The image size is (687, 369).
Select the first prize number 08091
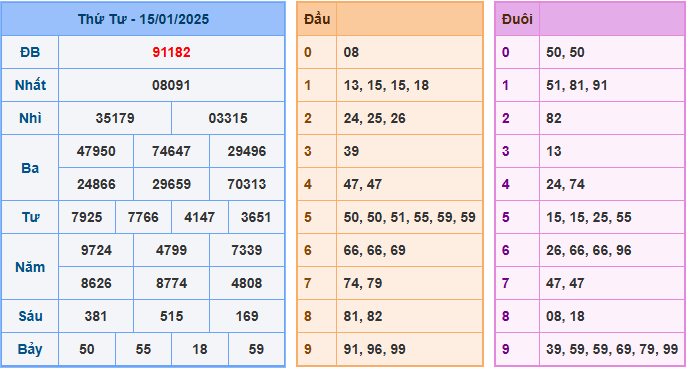[171, 85]
